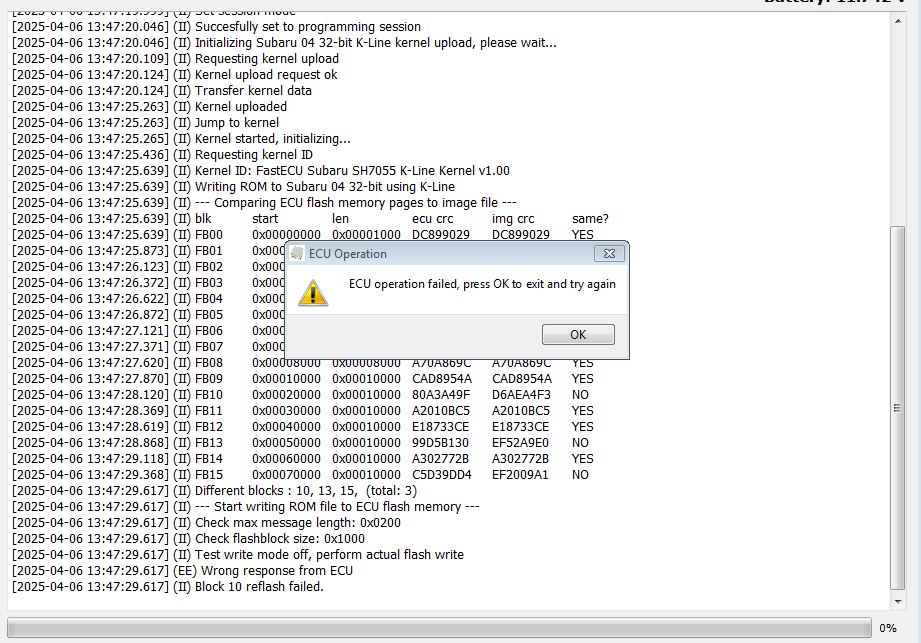Click the 0% progress label

tap(887, 628)
